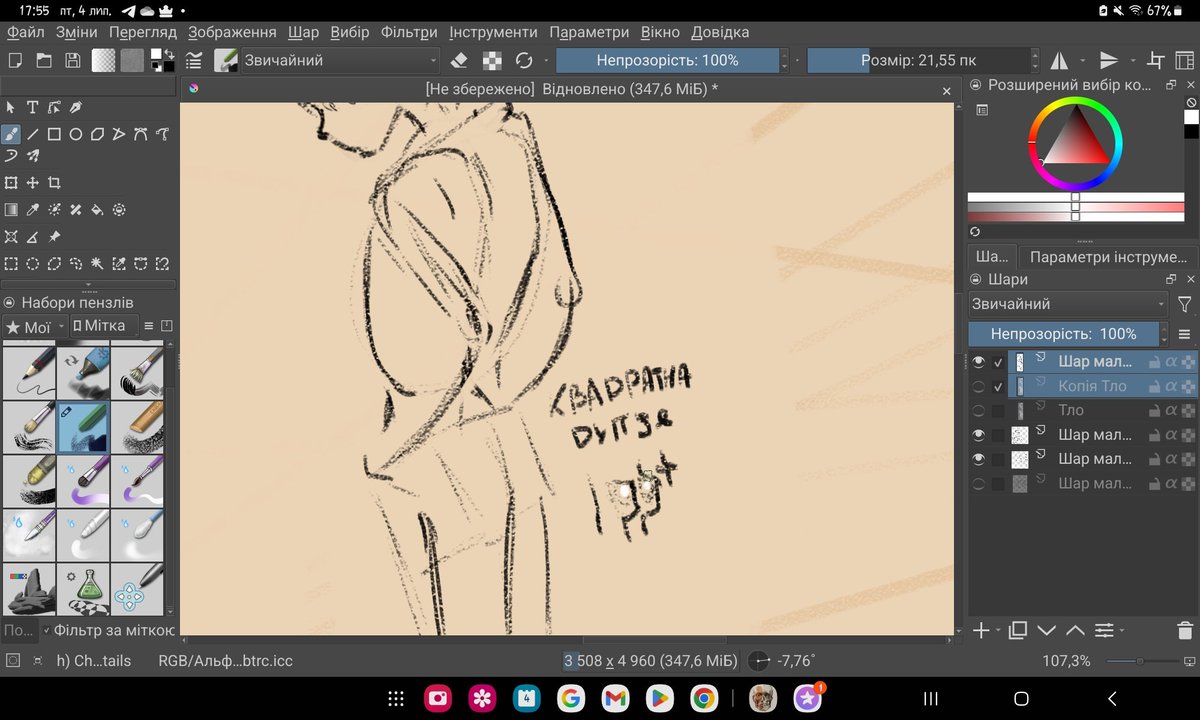Image resolution: width=1200 pixels, height=720 pixels.
Task: Toggle lock on Тло layer
Action: [1153, 410]
